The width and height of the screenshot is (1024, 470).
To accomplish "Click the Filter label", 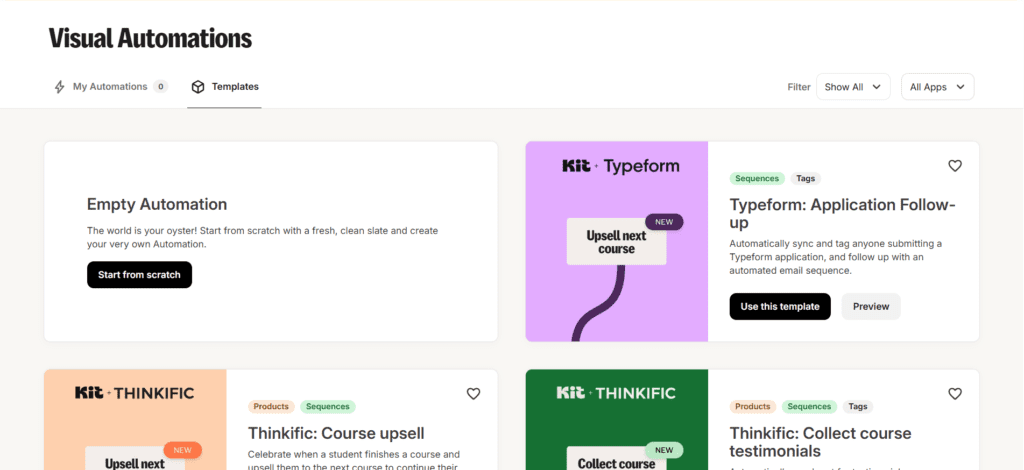I will point(799,87).
